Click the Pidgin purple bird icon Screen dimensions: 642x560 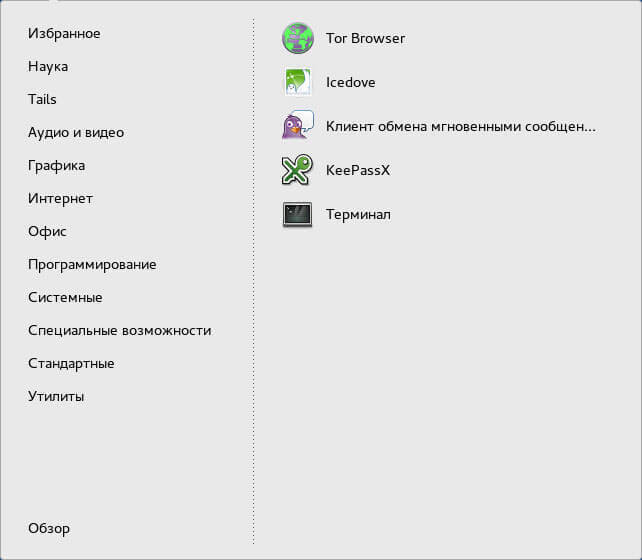point(298,125)
